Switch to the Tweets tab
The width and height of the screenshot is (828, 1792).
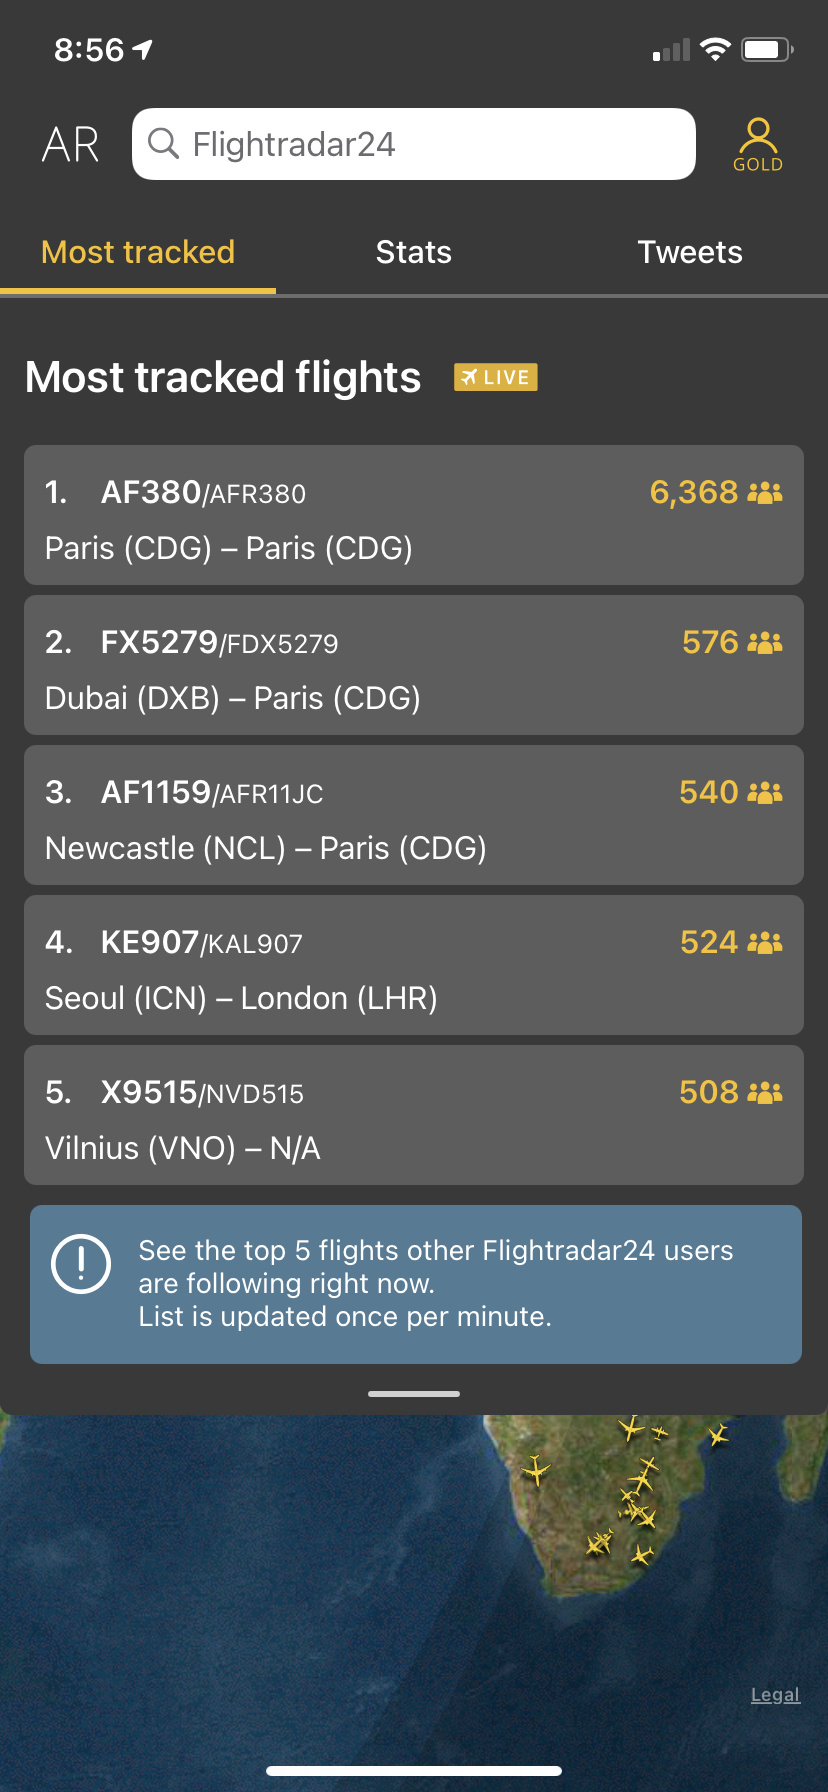690,252
